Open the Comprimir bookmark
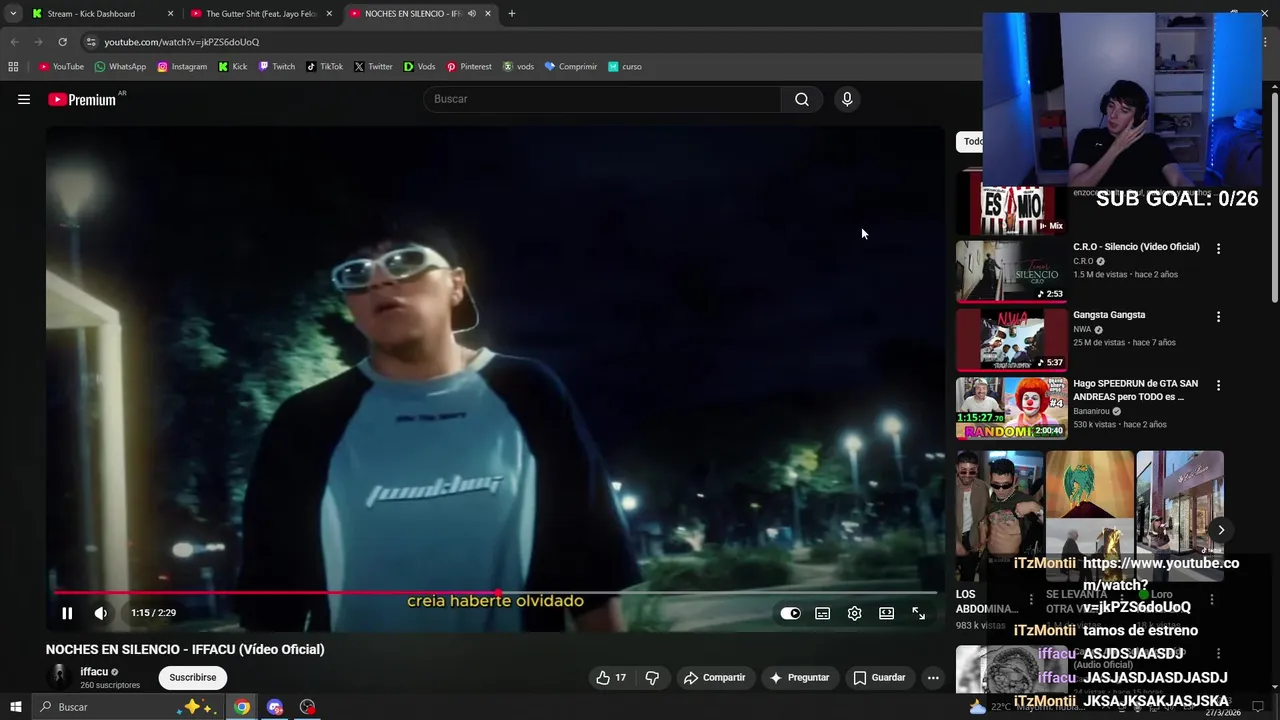This screenshot has width=1280, height=720. tap(570, 67)
